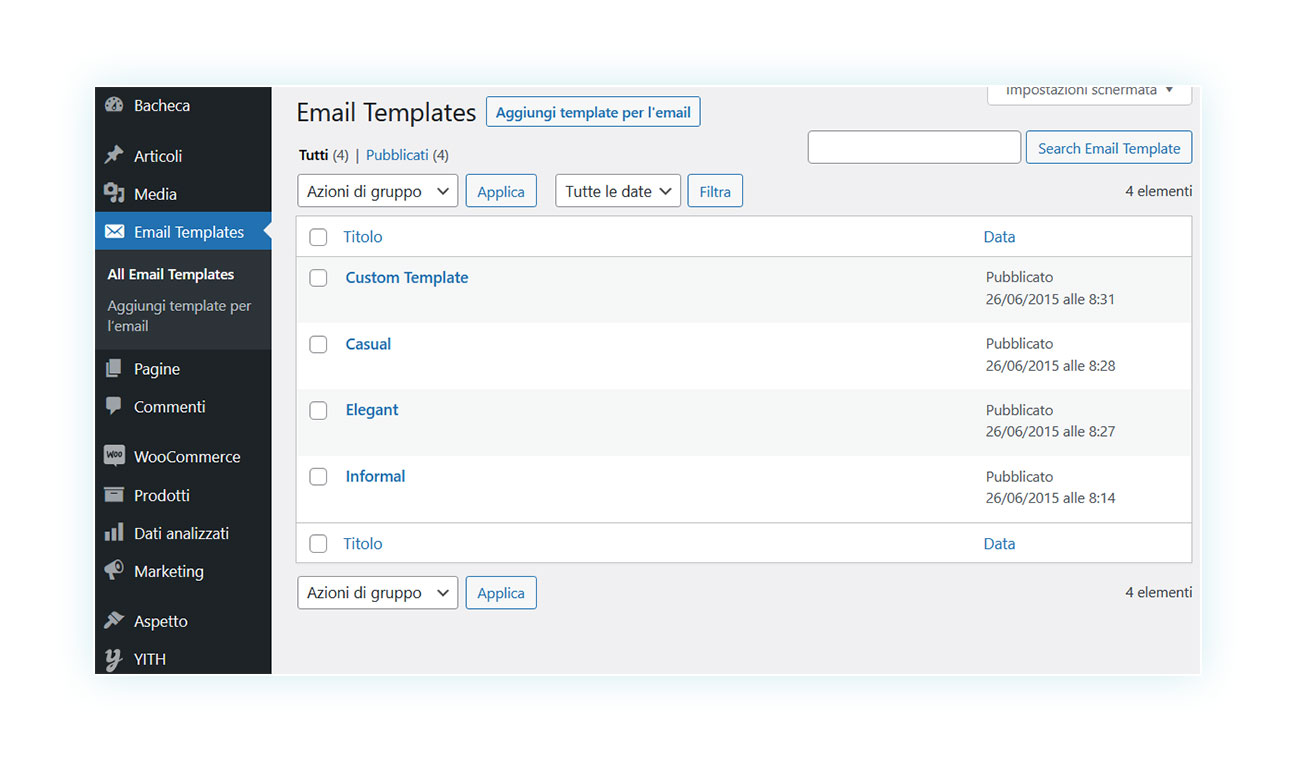Open Elegant template link

pyautogui.click(x=372, y=410)
